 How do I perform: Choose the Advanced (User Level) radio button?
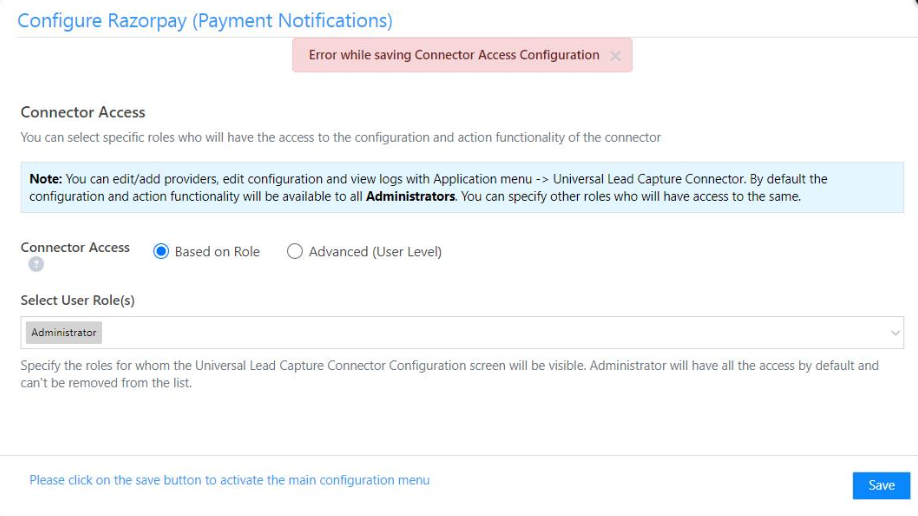pos(295,252)
